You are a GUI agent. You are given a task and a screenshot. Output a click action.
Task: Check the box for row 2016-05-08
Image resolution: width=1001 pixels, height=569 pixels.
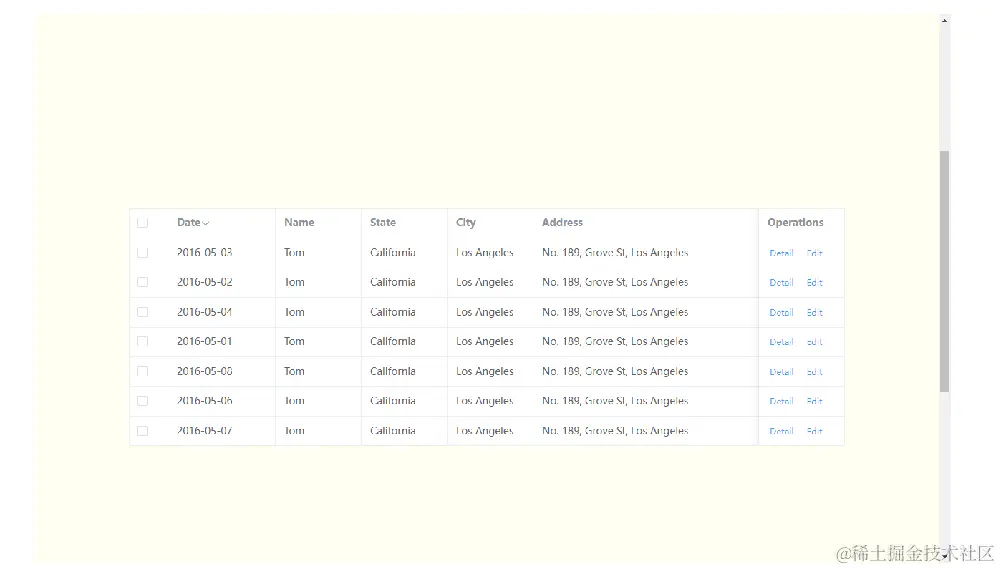click(142, 372)
